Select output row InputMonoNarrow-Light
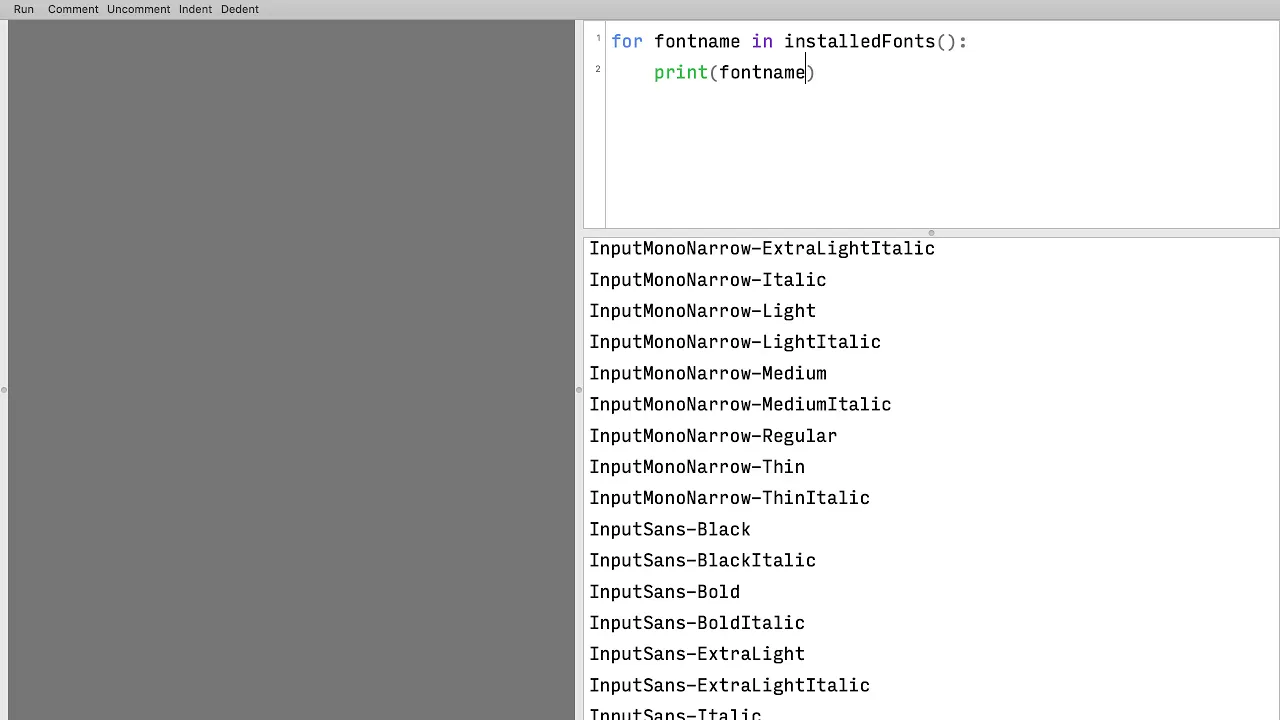 [703, 311]
